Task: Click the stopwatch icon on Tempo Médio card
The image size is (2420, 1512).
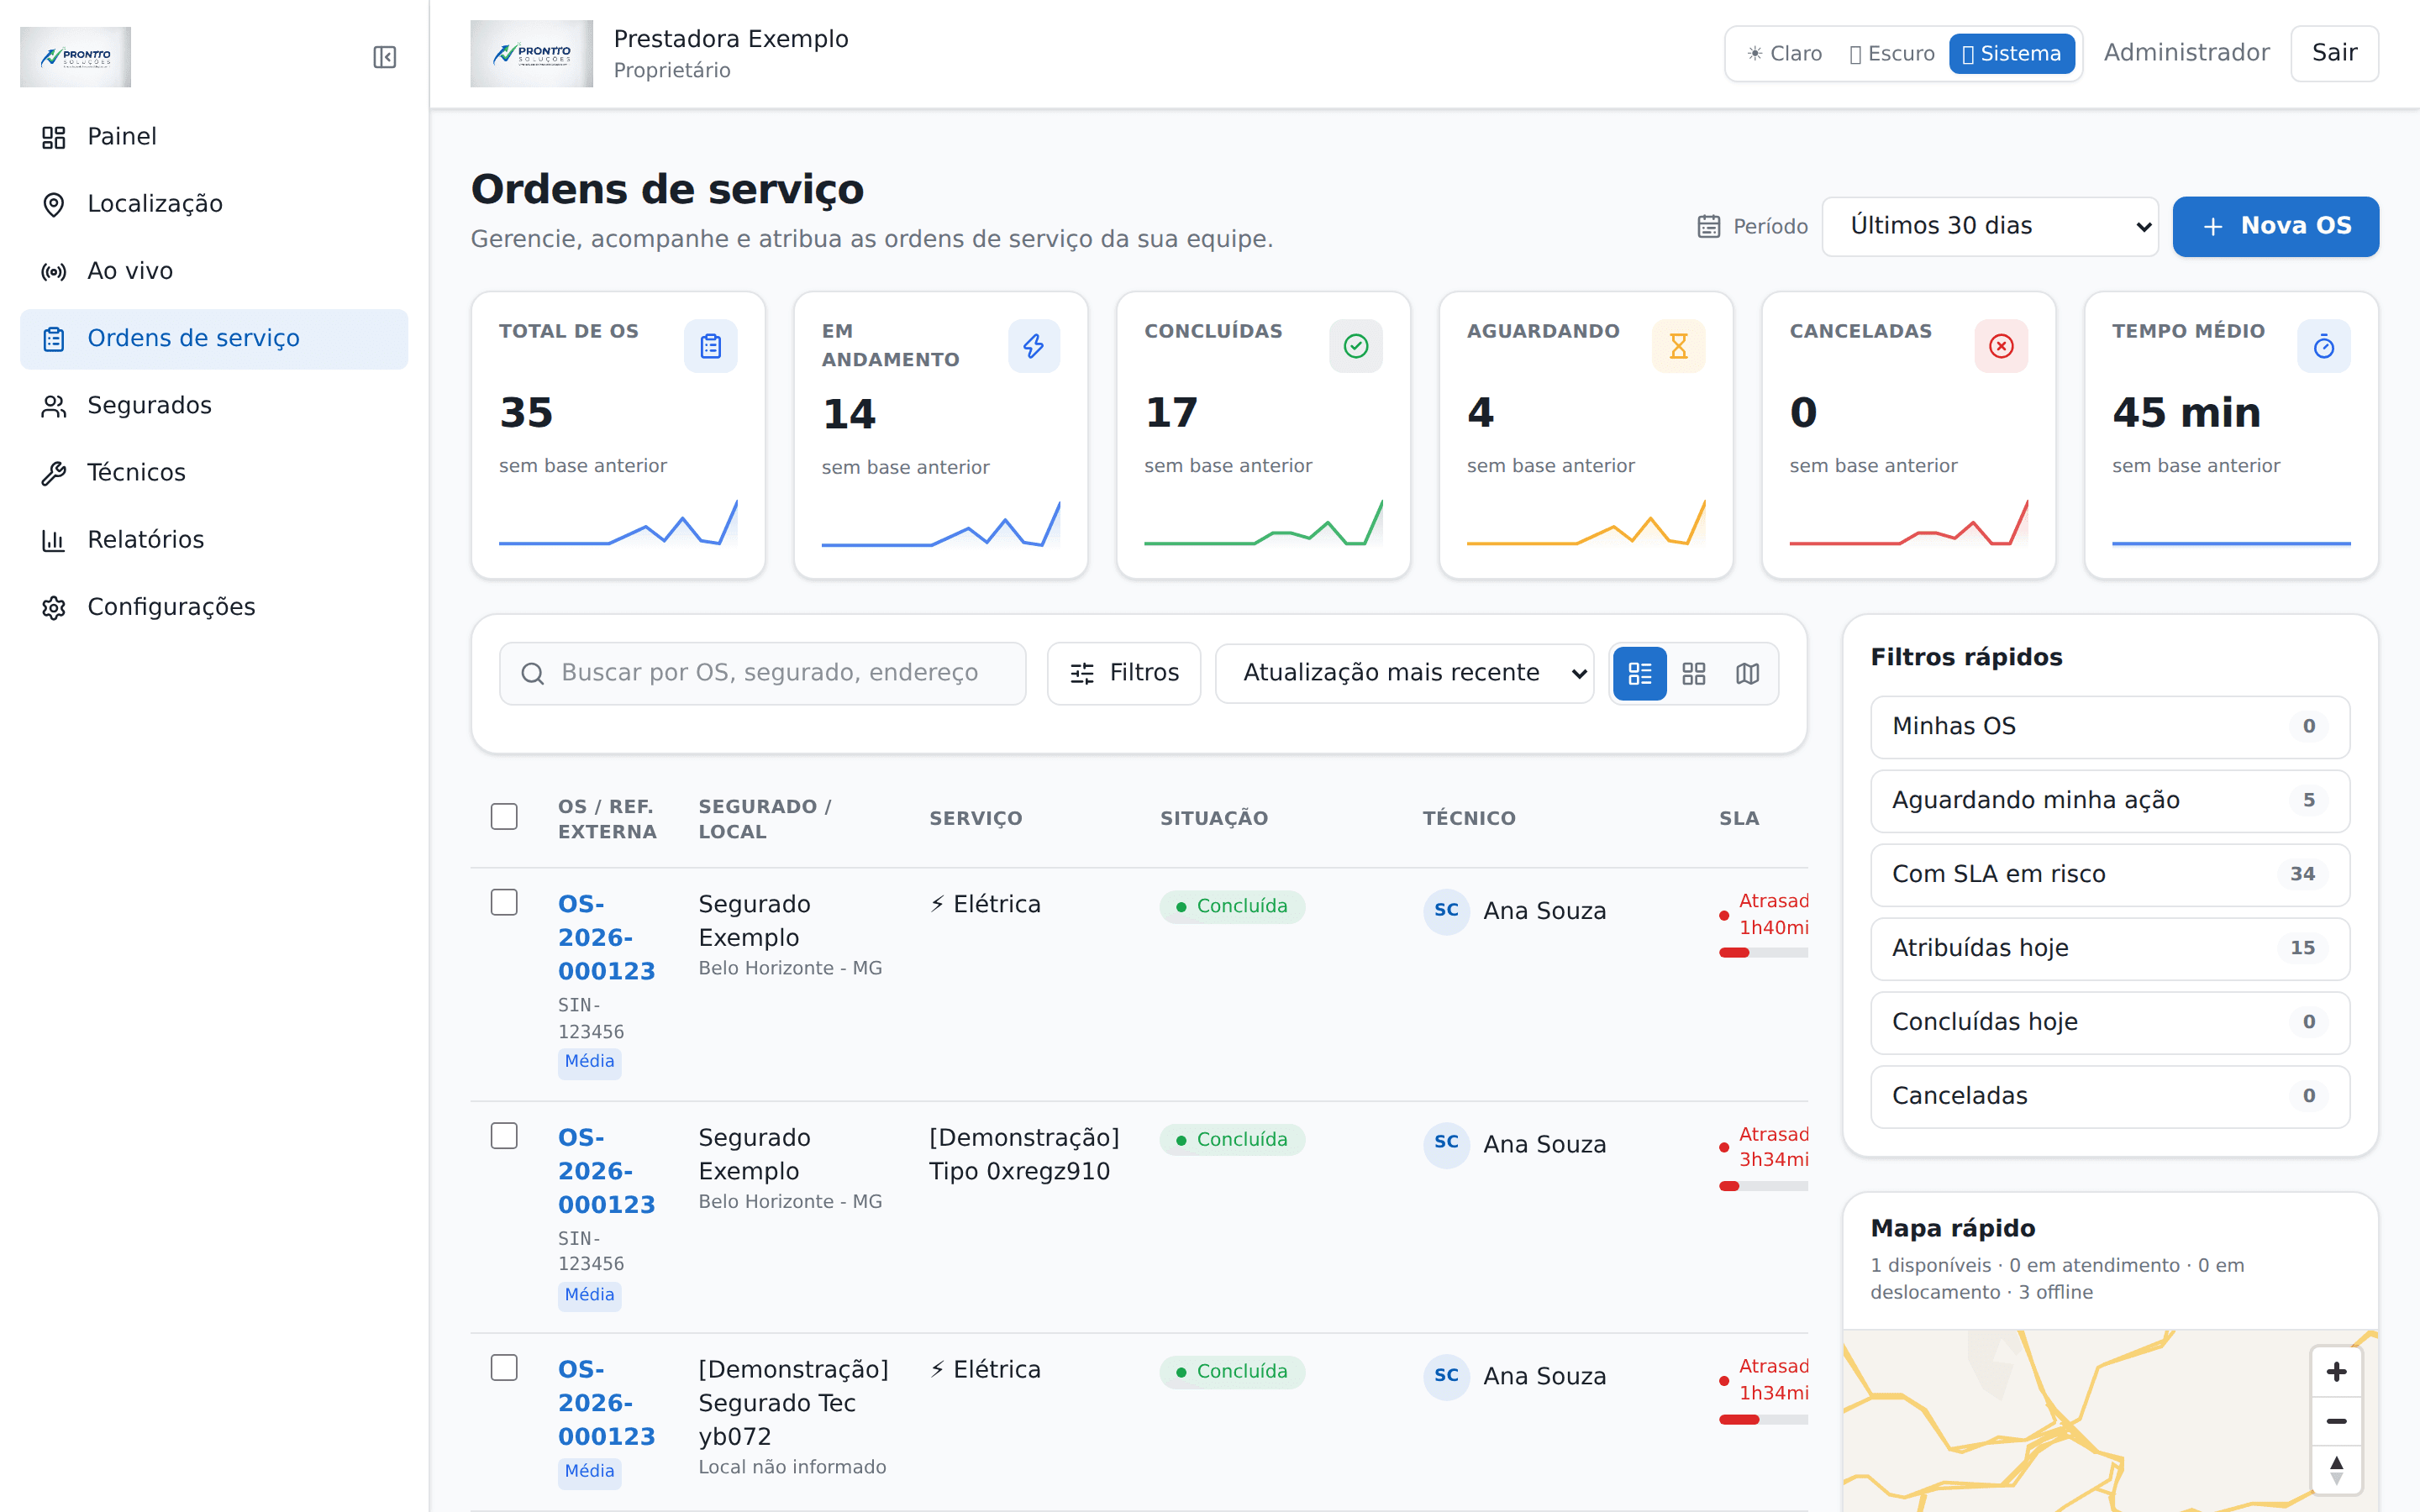Action: pos(2323,346)
